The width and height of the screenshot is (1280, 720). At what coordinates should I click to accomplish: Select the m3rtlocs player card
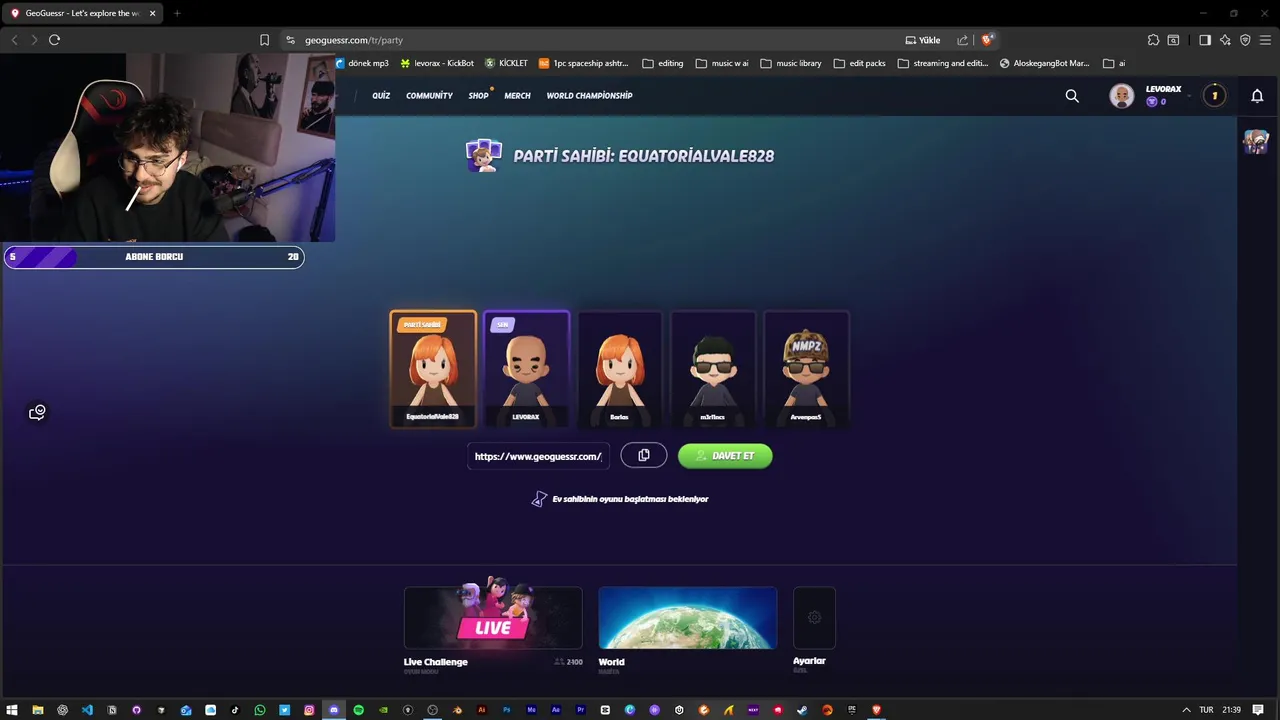713,369
